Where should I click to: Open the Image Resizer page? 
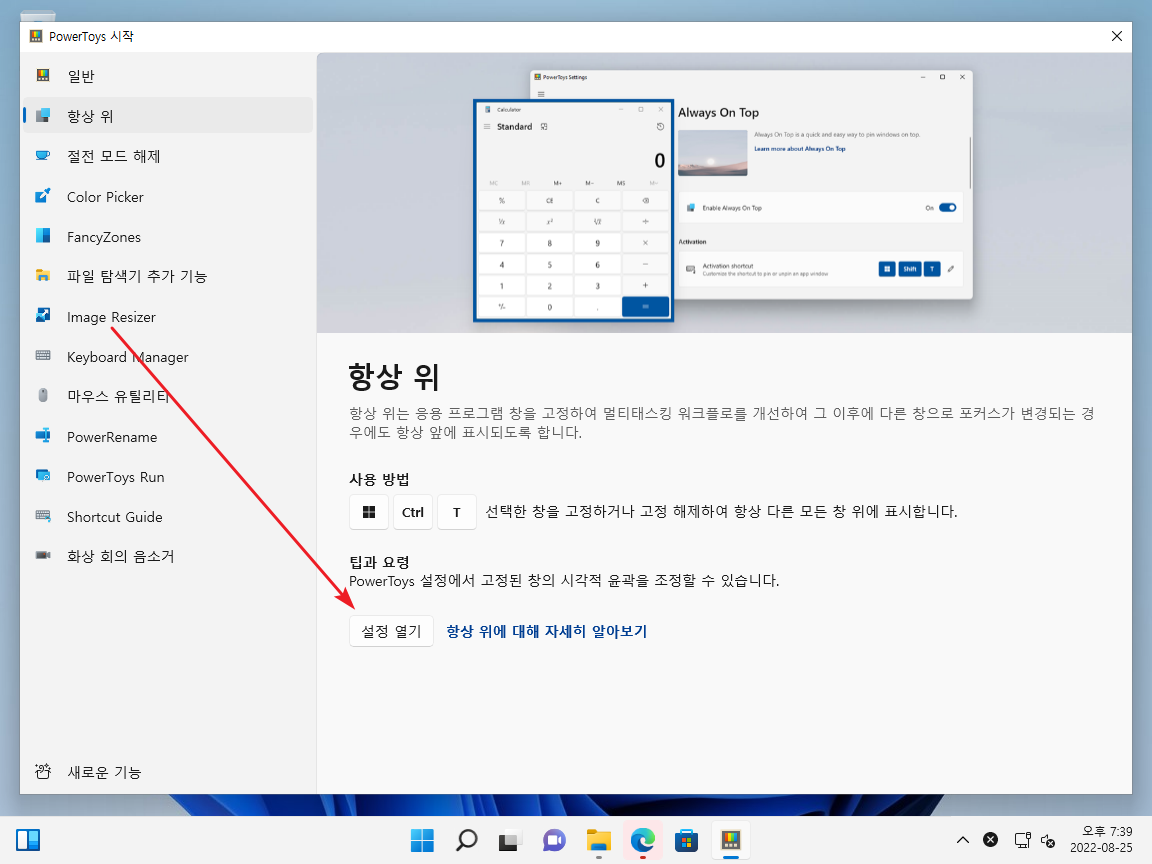click(x=168, y=317)
